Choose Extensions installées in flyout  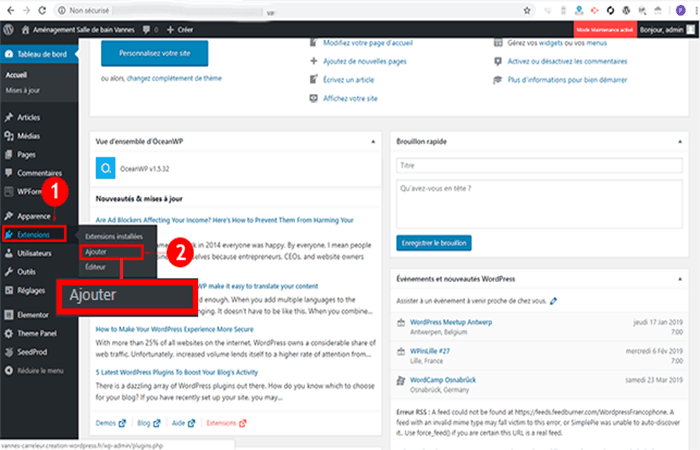click(x=114, y=236)
